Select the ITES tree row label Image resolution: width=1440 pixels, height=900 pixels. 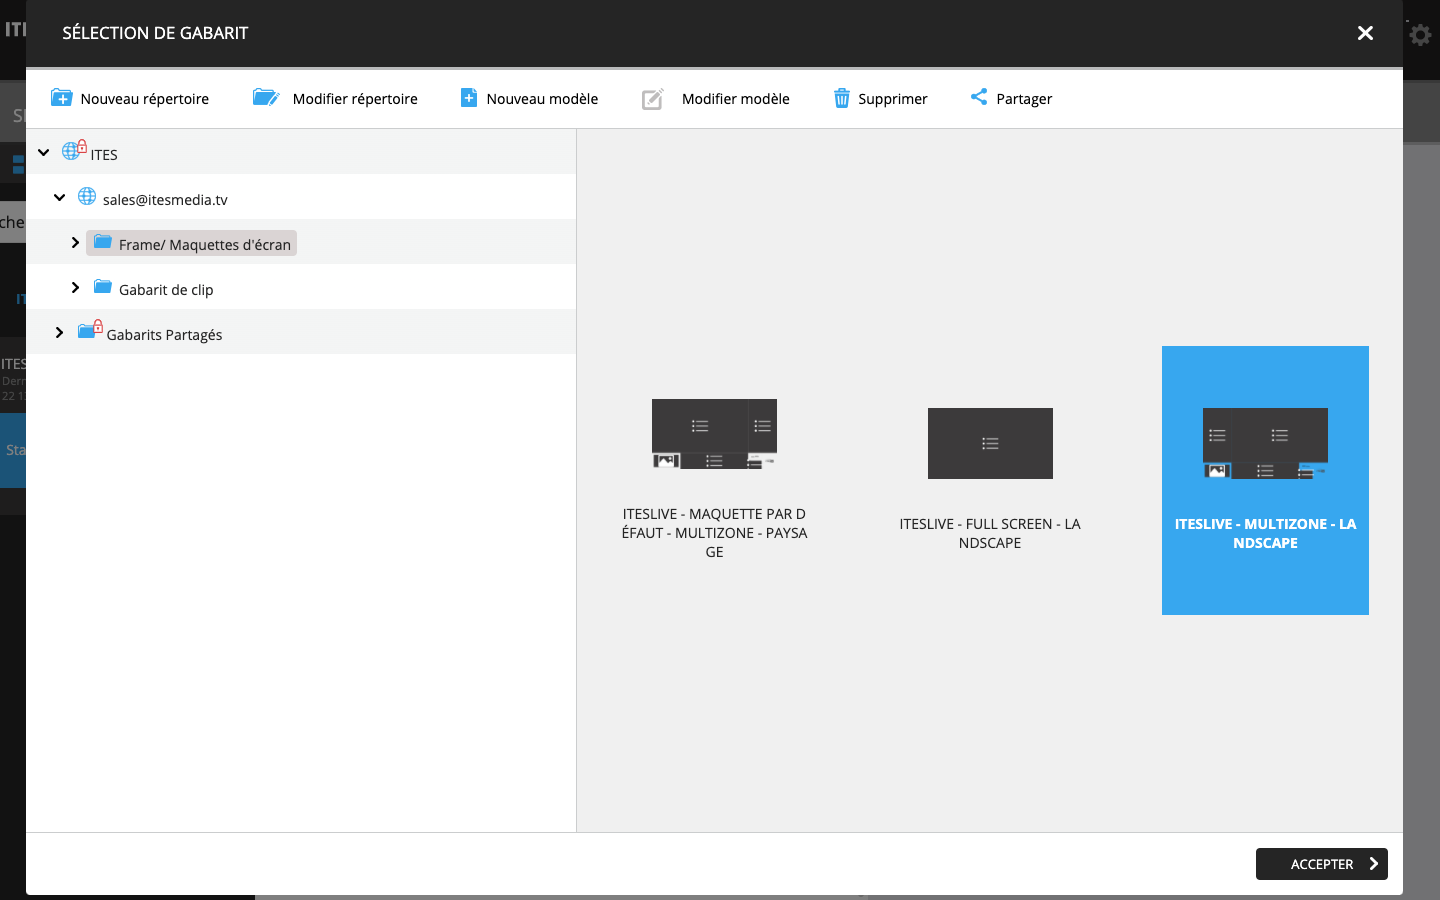pos(104,155)
